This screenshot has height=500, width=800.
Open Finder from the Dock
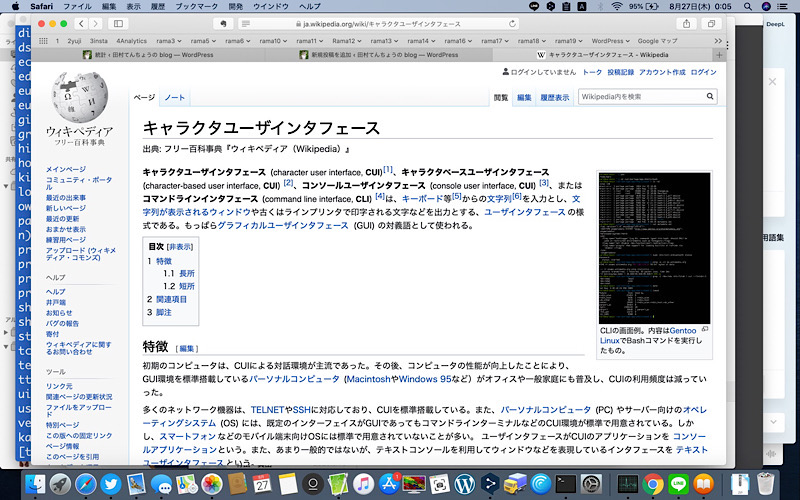35,484
